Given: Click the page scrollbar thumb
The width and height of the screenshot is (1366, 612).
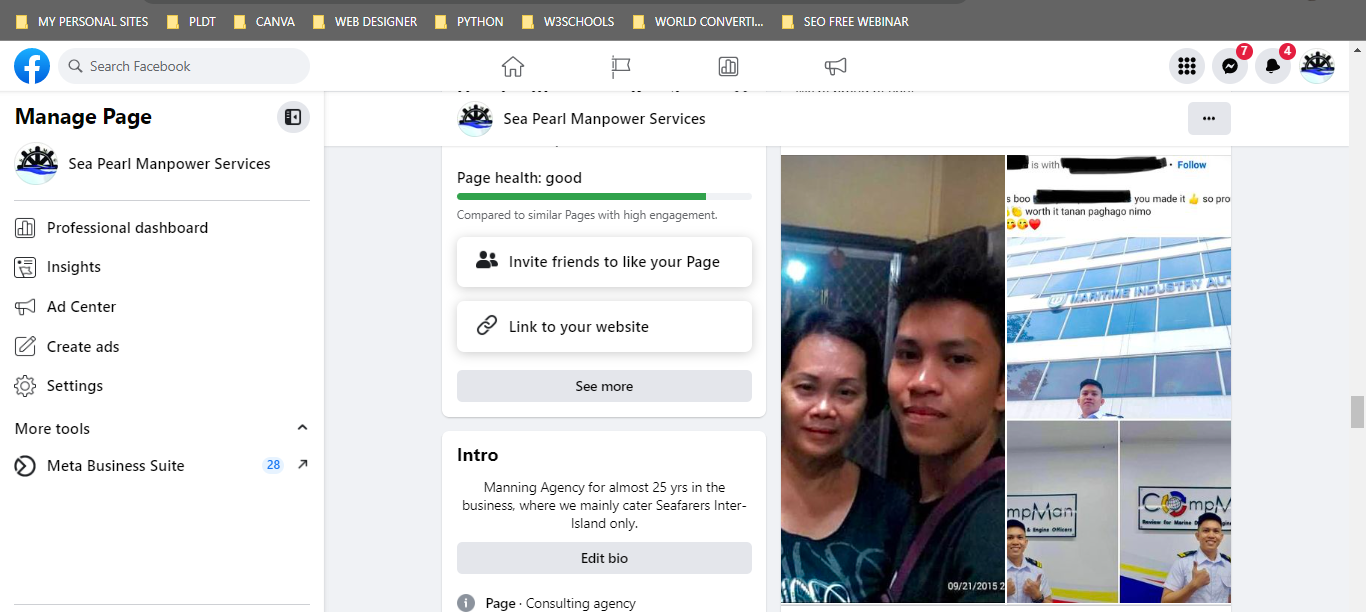Looking at the screenshot, I should pos(1357,412).
